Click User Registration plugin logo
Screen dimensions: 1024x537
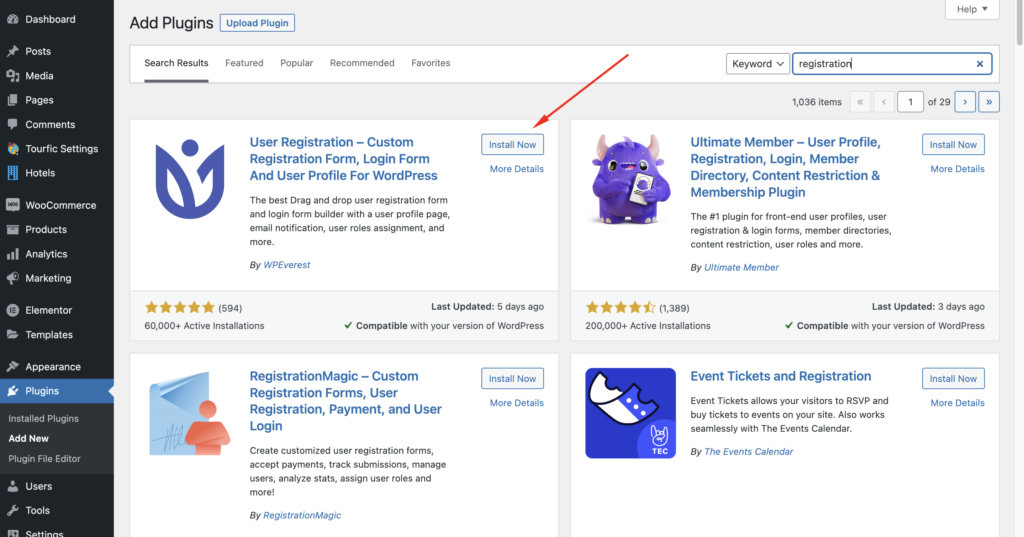pos(190,179)
